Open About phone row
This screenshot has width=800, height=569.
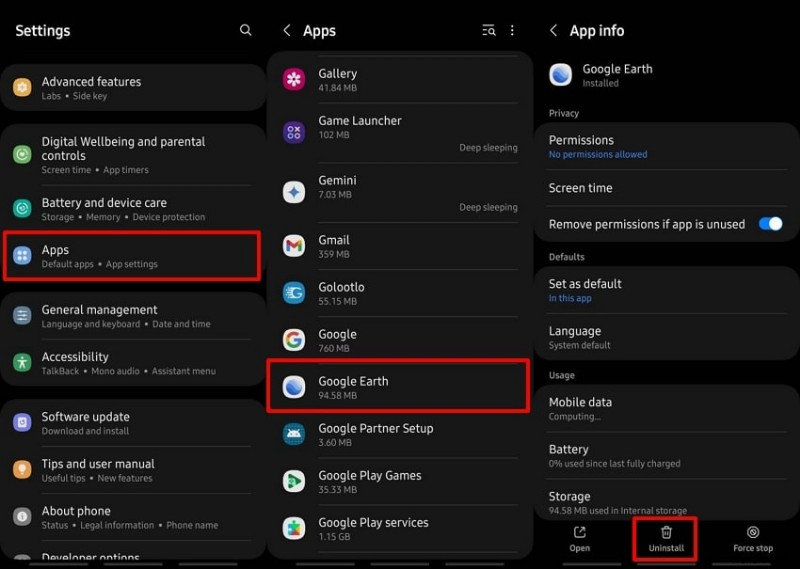pos(133,517)
